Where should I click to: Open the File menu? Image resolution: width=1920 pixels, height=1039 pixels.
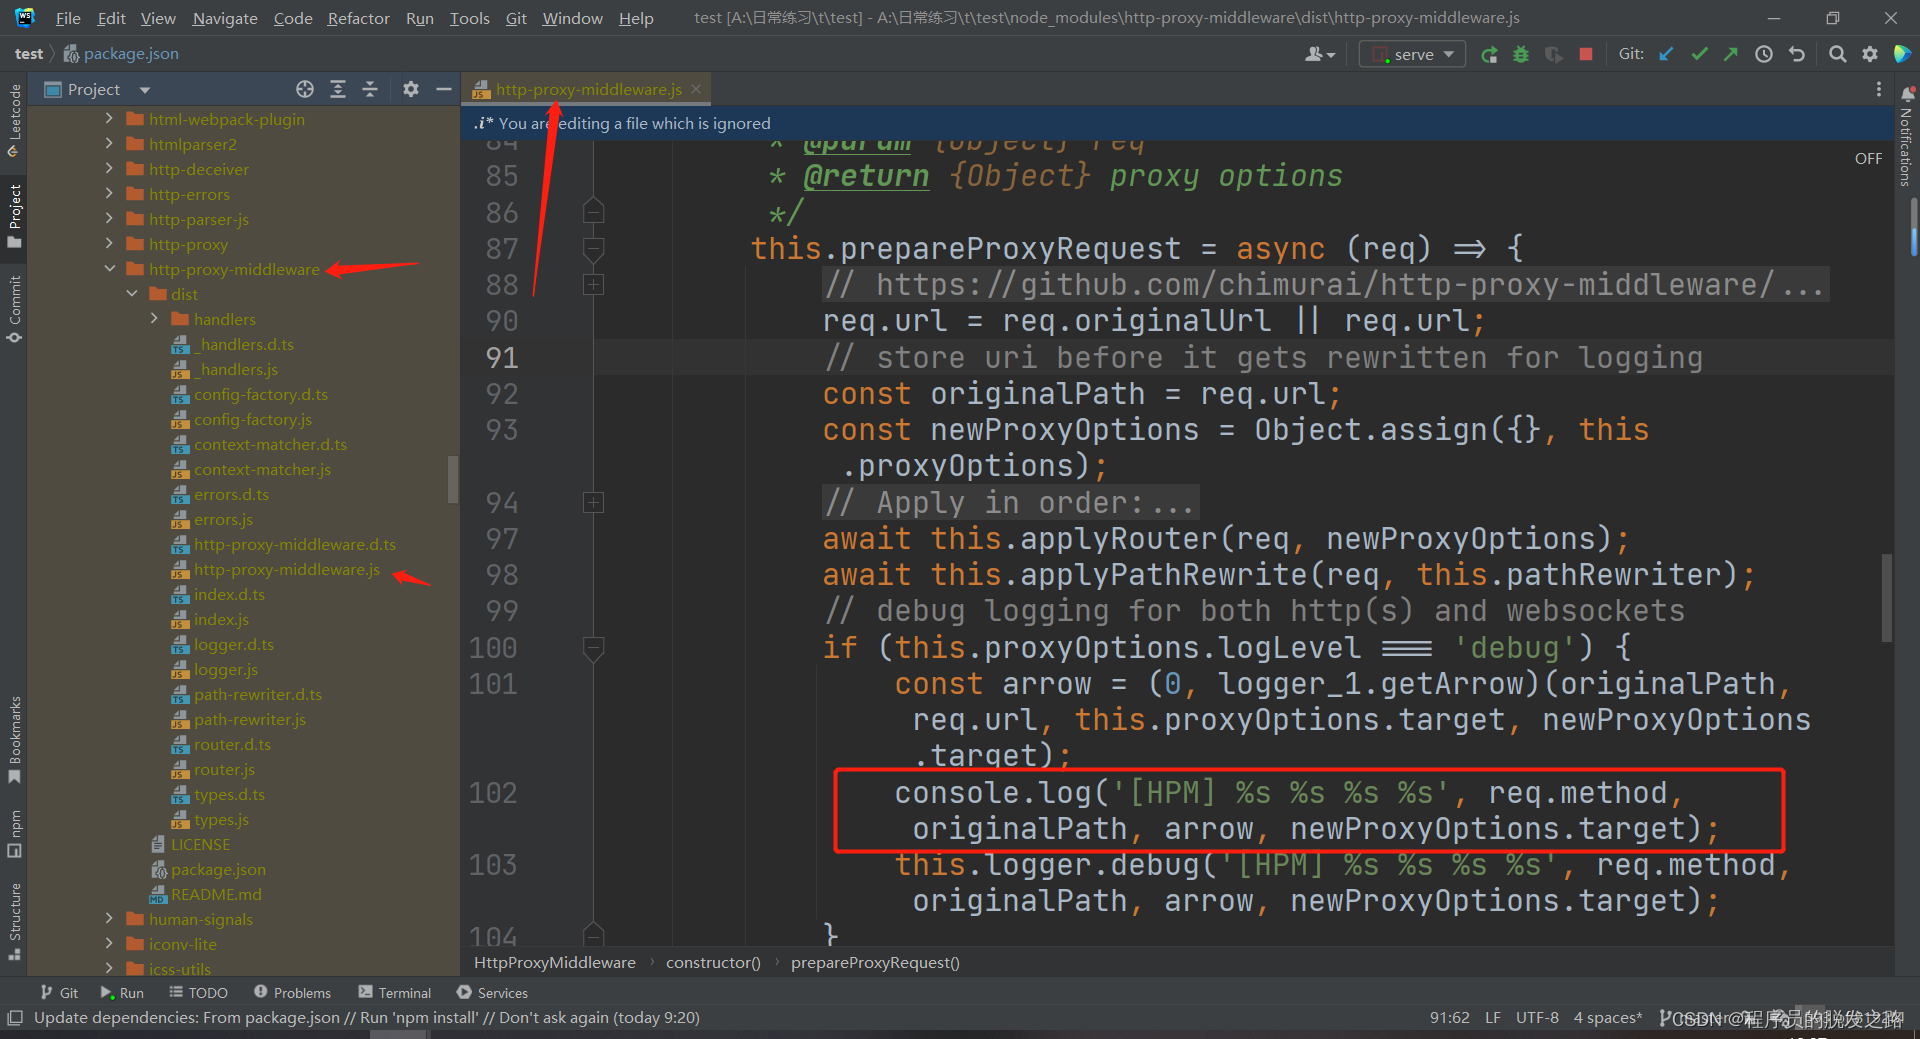click(68, 18)
